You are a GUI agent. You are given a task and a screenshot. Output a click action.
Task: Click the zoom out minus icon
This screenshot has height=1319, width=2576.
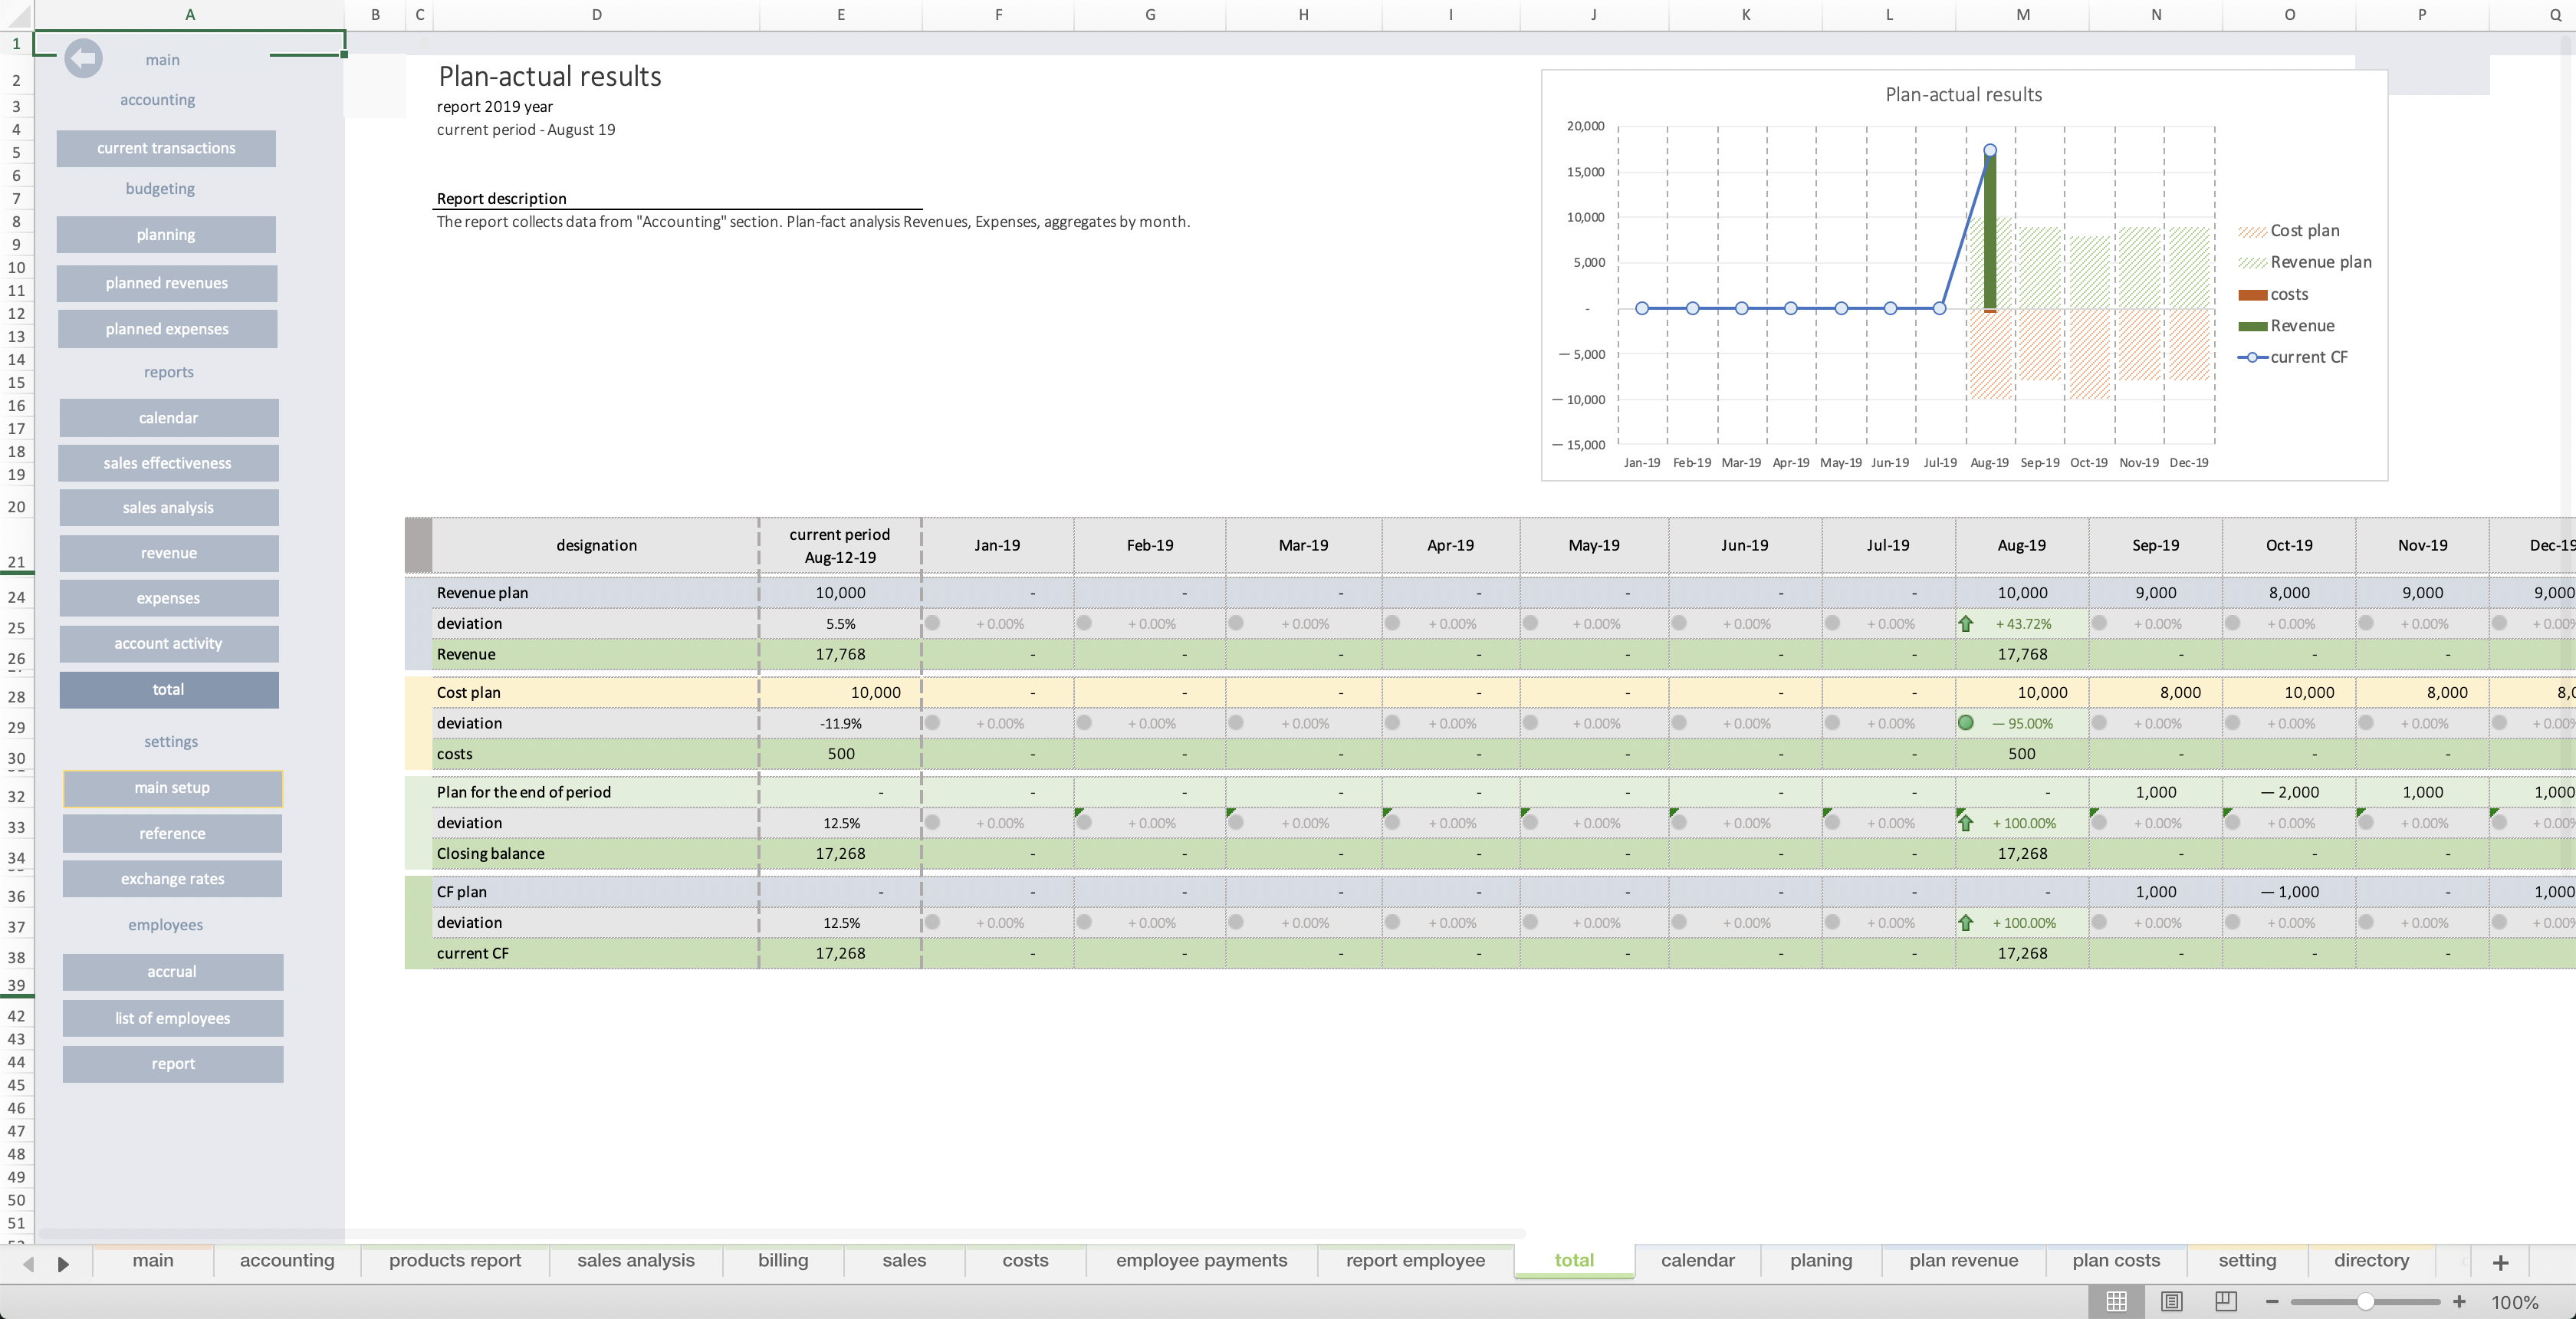(2272, 1301)
